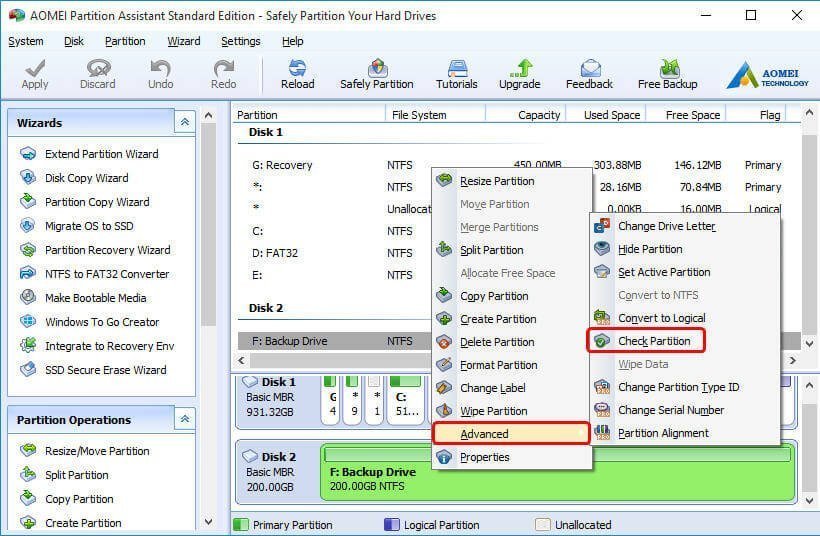820x536 pixels.
Task: Select Partition Alignment in submenu
Action: 685,433
